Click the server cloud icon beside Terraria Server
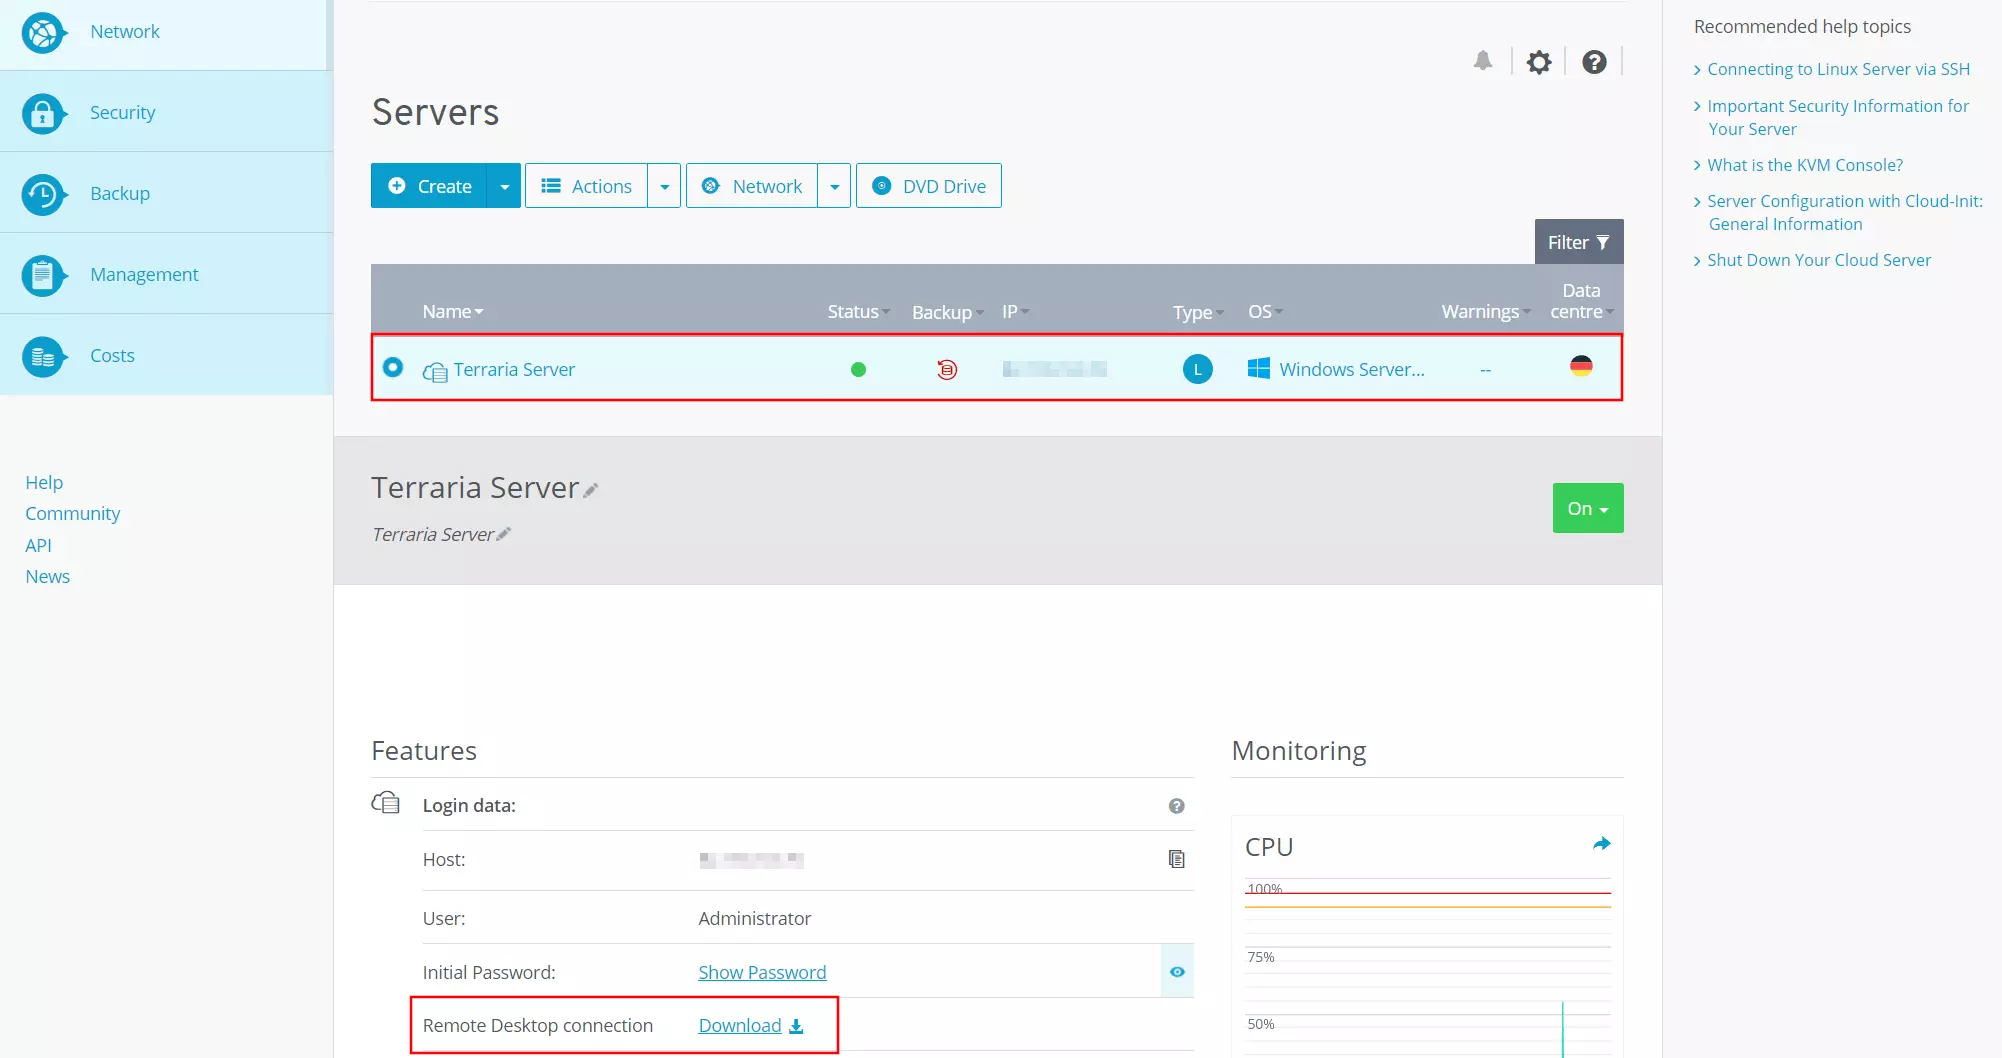The width and height of the screenshot is (2002, 1058). click(435, 372)
